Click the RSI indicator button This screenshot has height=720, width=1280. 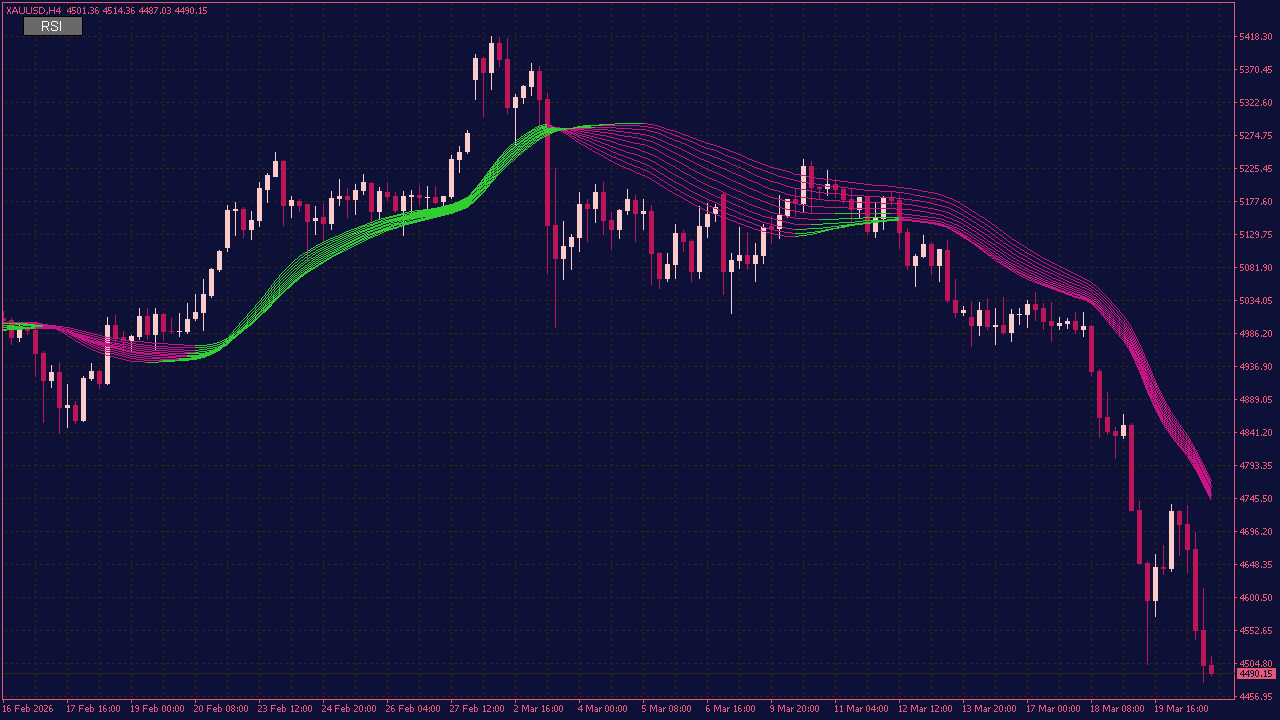click(x=51, y=26)
